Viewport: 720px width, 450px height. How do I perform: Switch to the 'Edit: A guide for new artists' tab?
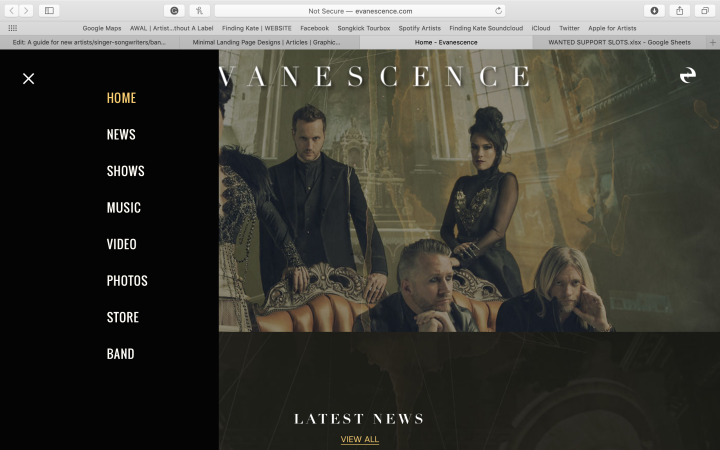pyautogui.click(x=90, y=42)
